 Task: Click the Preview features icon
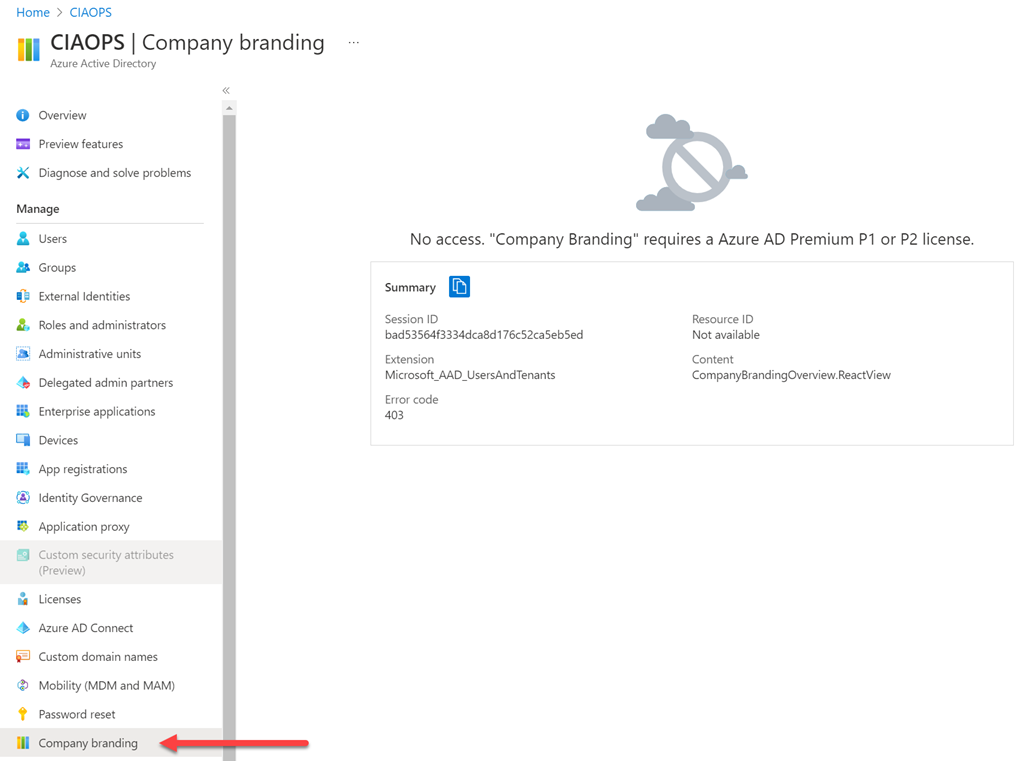tap(23, 144)
